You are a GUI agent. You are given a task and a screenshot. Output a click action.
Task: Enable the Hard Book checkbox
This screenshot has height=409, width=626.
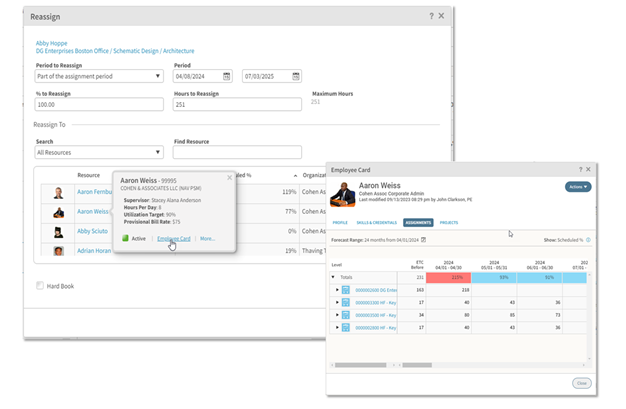(x=40, y=286)
